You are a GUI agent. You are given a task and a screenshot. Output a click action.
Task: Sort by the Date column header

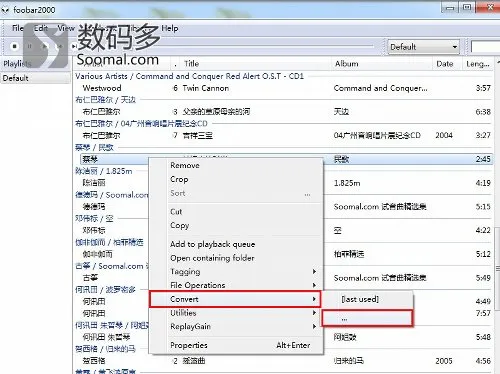point(445,64)
